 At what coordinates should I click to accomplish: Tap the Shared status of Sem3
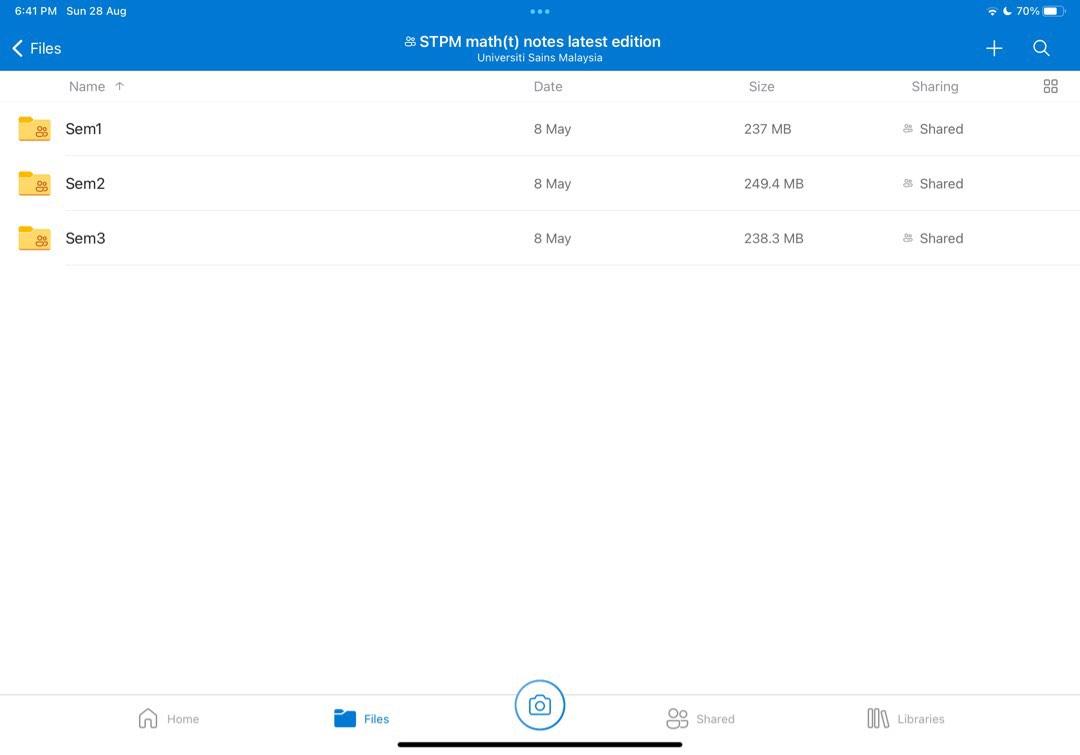(933, 239)
